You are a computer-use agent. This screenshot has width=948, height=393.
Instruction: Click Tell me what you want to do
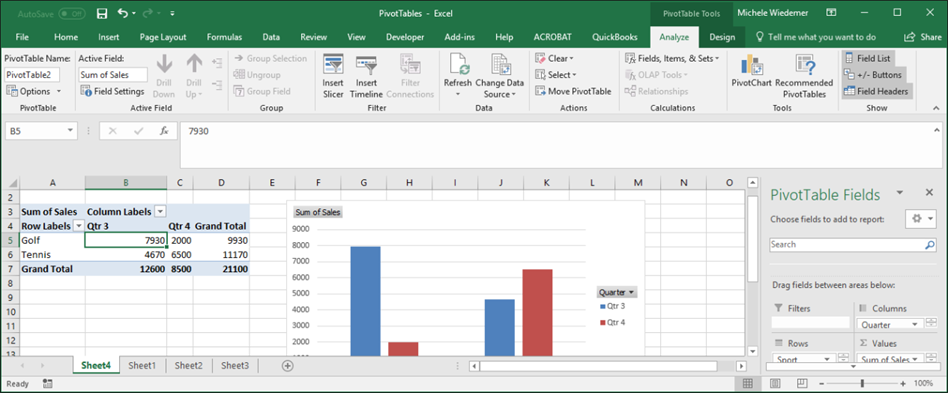point(816,37)
